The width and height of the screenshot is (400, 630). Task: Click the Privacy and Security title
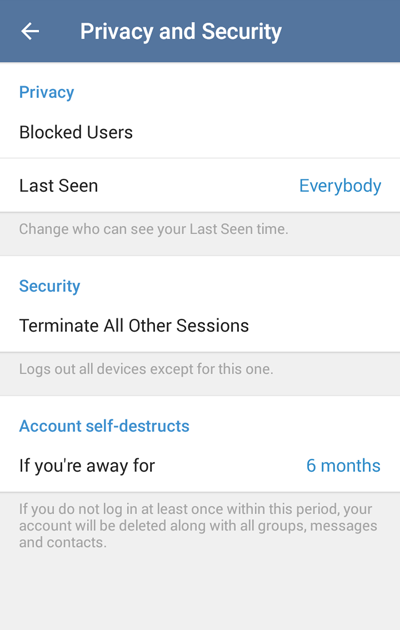181,31
